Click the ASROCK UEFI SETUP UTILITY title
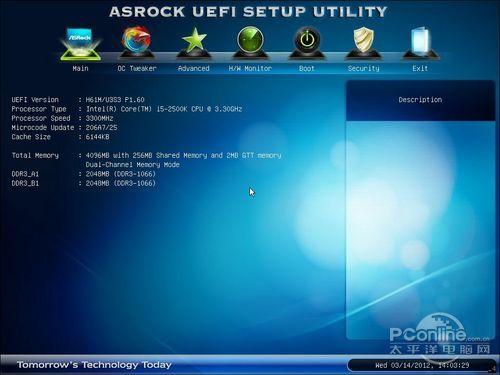The image size is (500, 375). [248, 12]
